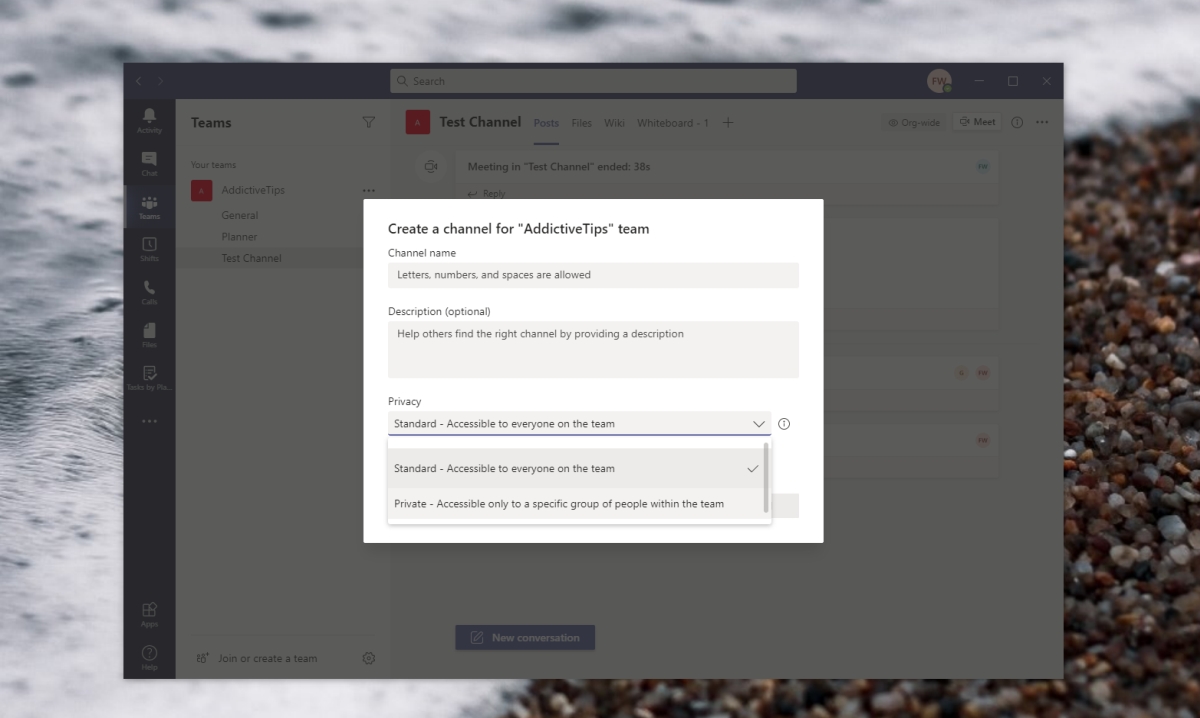Screen dimensions: 1200x718
Task: Open the Whiteboard - 1 tab
Action: click(673, 123)
